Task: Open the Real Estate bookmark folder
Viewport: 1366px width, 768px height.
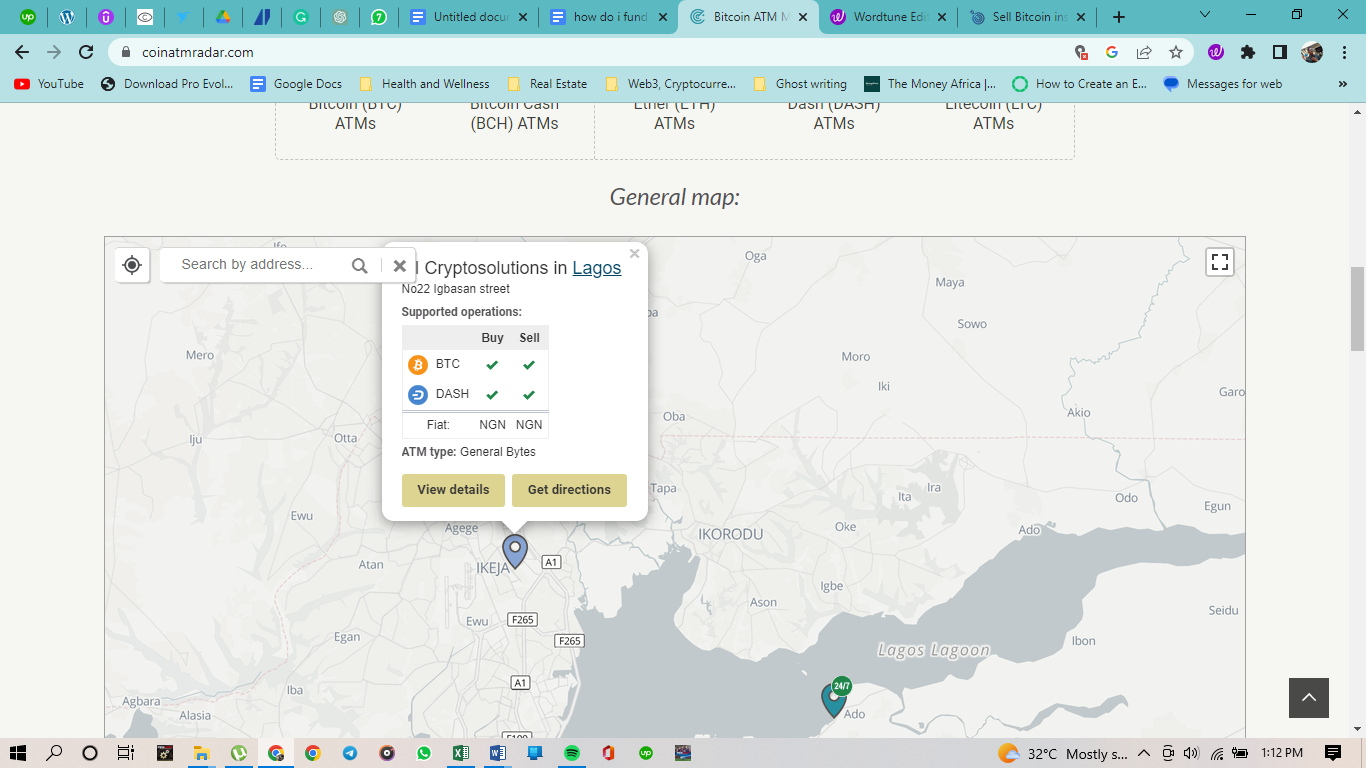Action: click(x=547, y=84)
